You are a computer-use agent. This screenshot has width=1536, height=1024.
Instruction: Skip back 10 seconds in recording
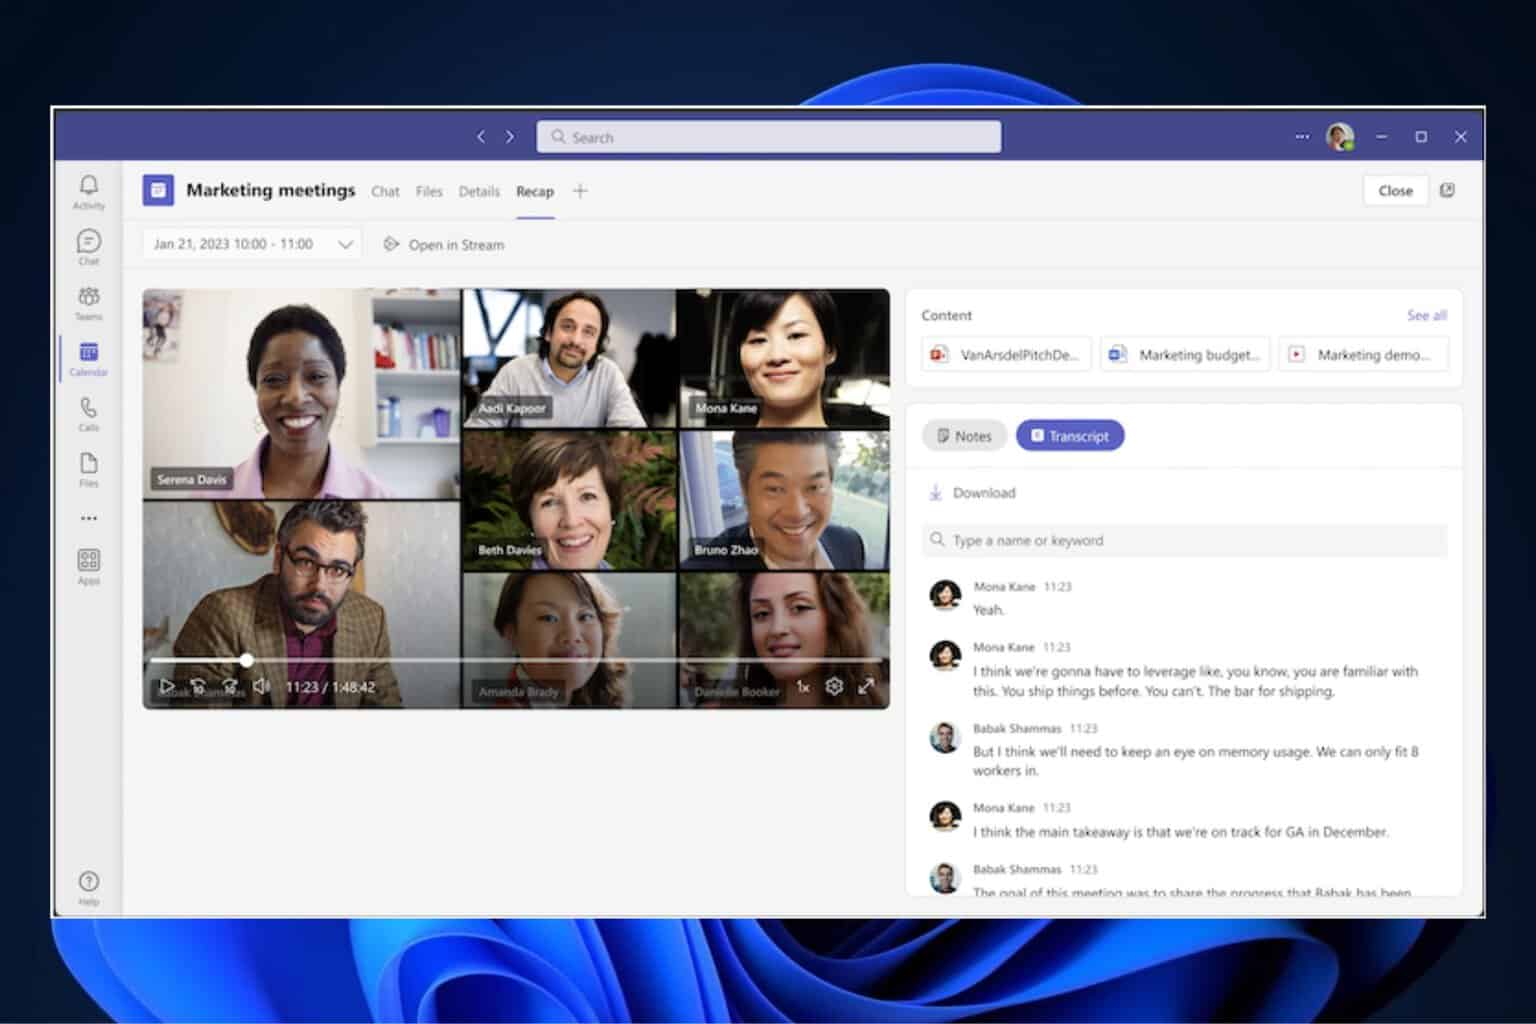(198, 687)
